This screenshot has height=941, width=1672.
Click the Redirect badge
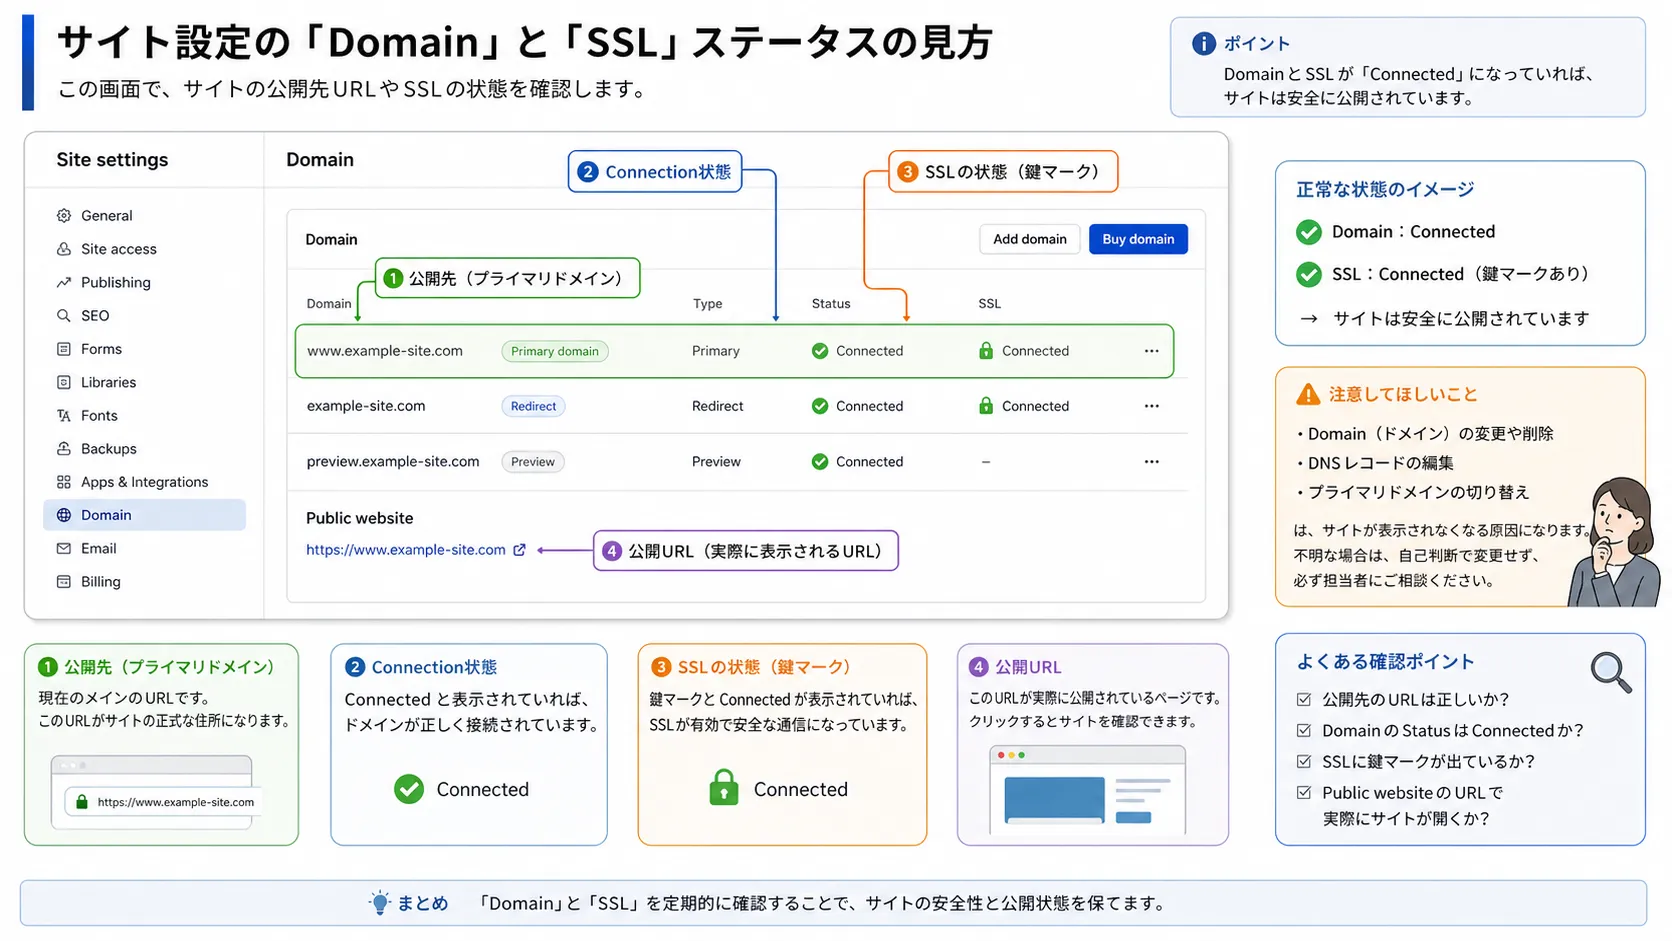click(x=533, y=406)
